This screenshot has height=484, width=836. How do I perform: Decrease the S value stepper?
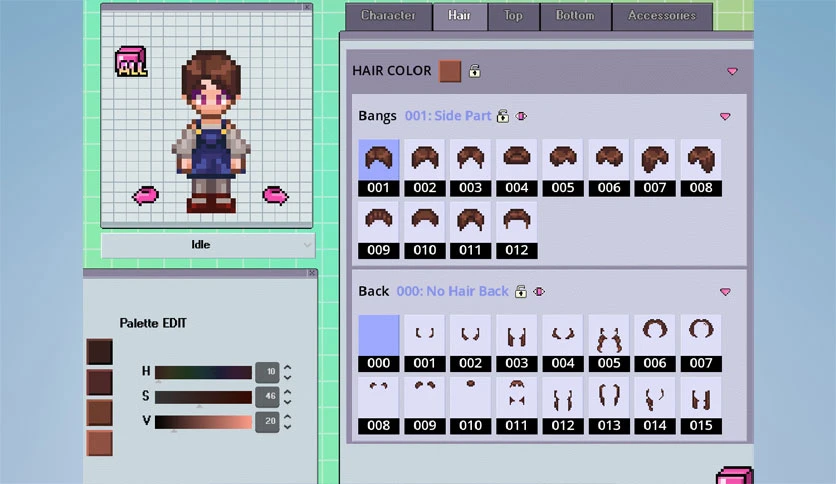pyautogui.click(x=287, y=402)
